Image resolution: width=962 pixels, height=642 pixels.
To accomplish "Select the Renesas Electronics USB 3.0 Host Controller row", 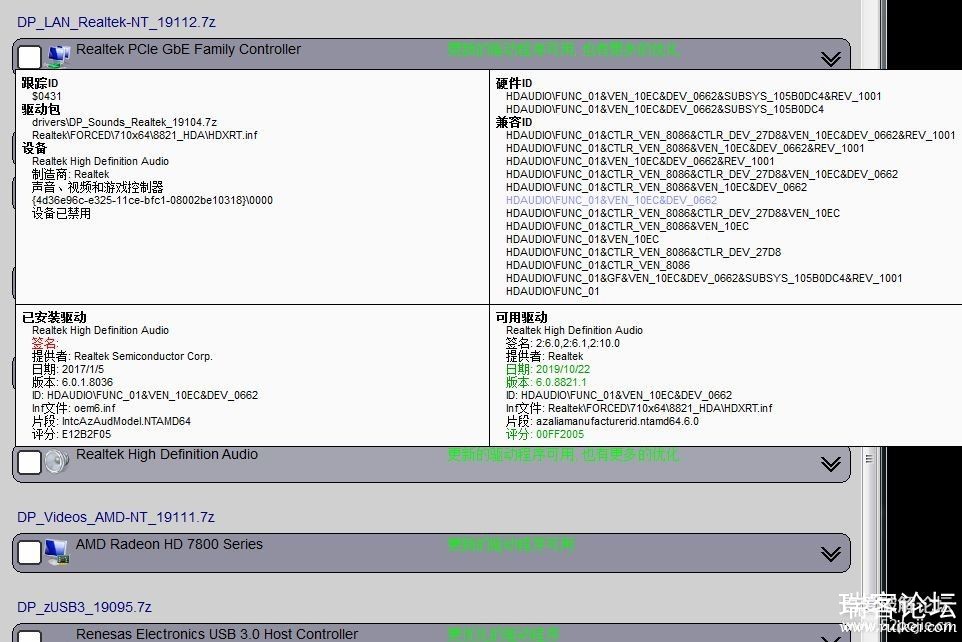I will [x=431, y=633].
